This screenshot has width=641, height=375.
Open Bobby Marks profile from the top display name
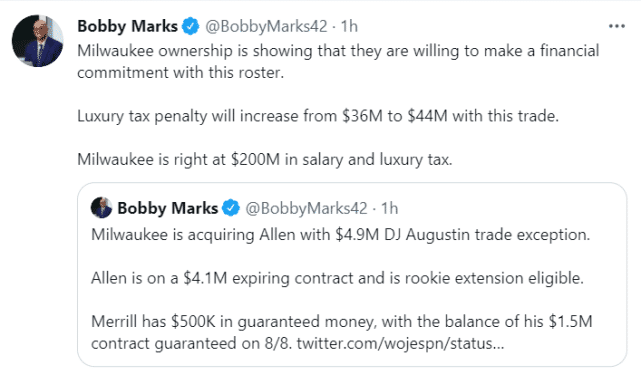128,26
